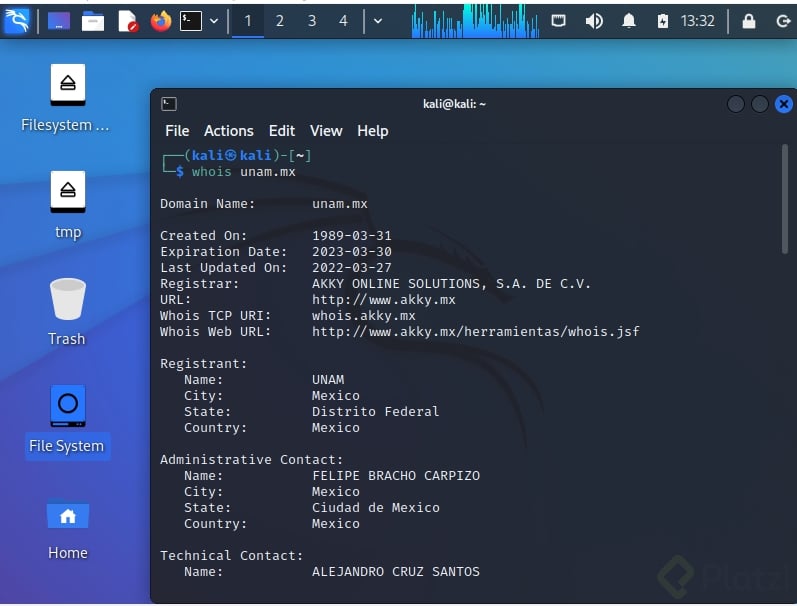
Task: Click the expiration date 2023-03-30
Action: point(352,252)
